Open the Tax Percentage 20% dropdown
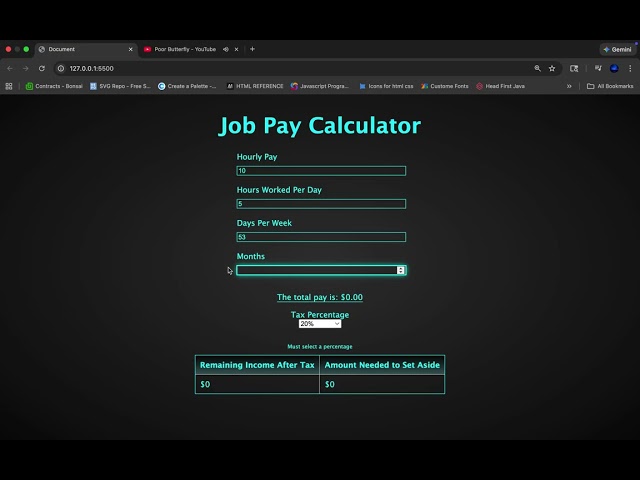640x480 pixels. [320, 324]
